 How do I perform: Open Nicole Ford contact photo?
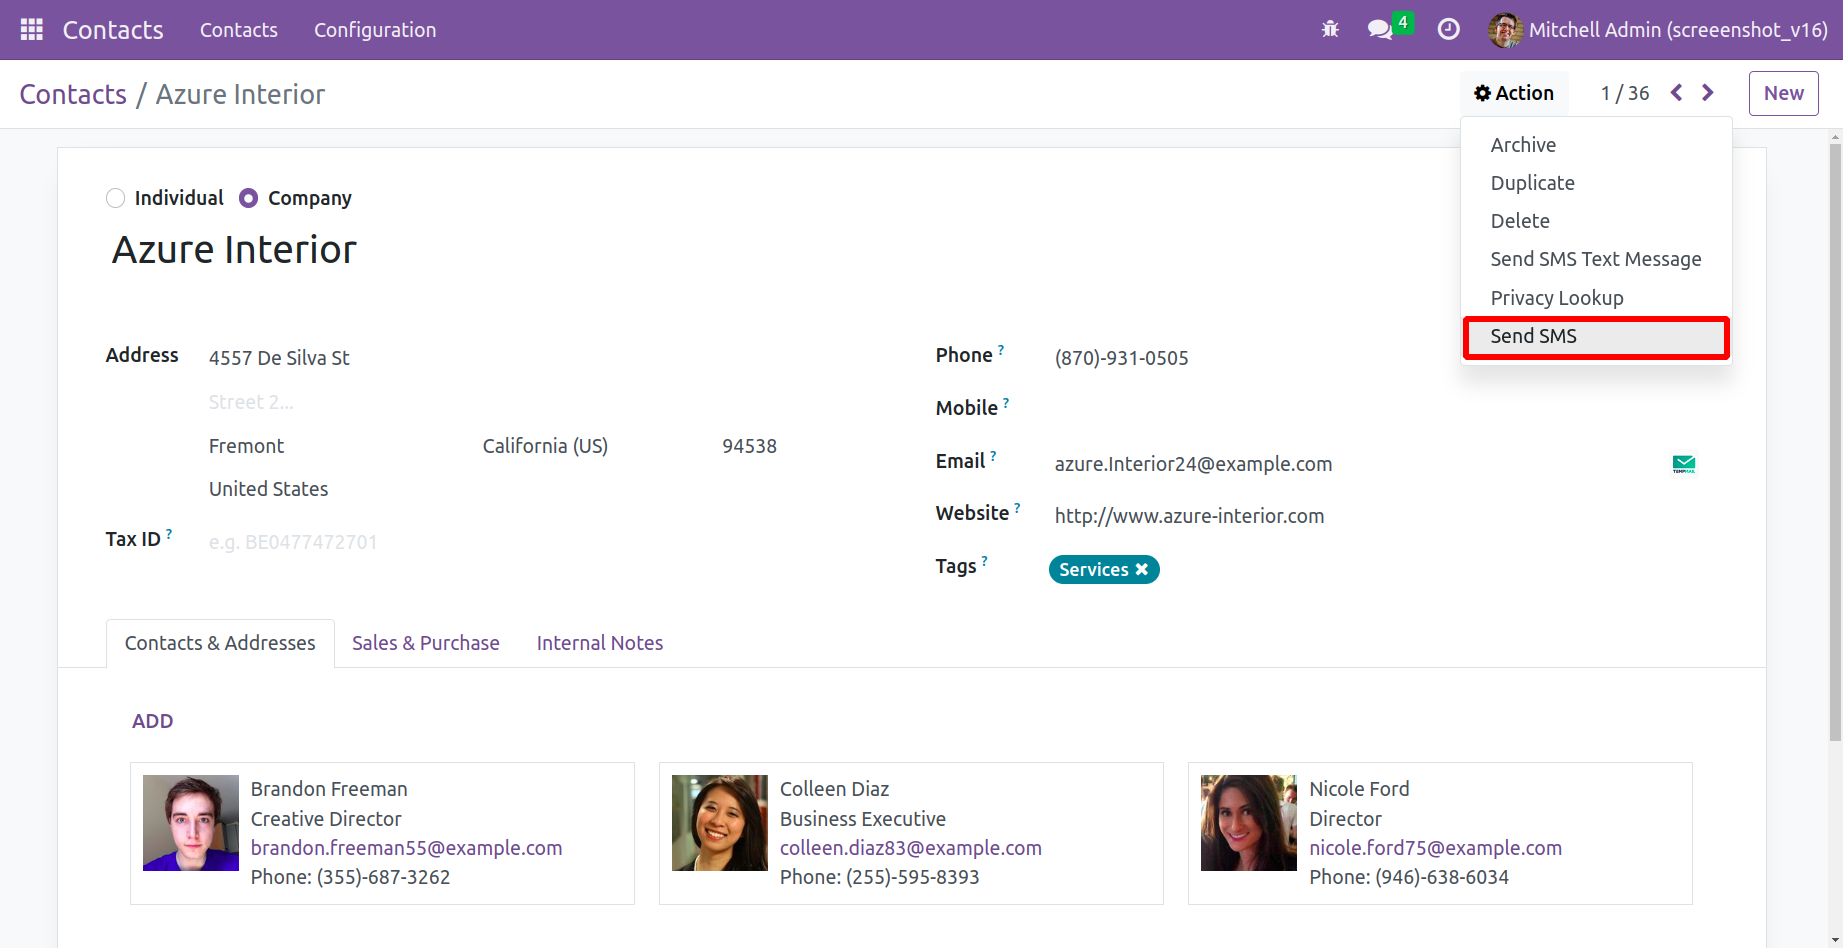point(1249,823)
